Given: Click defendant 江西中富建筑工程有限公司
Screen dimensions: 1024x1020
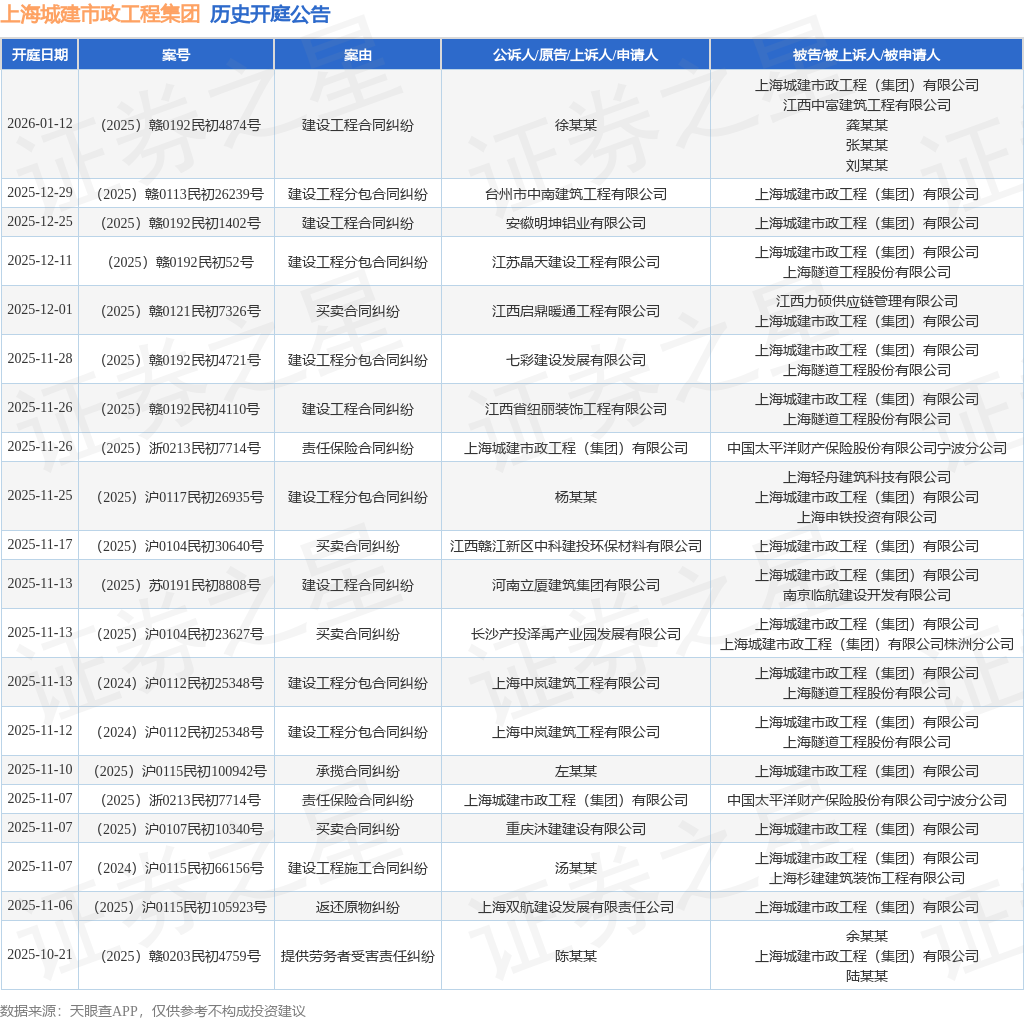Looking at the screenshot, I should pyautogui.click(x=867, y=105).
